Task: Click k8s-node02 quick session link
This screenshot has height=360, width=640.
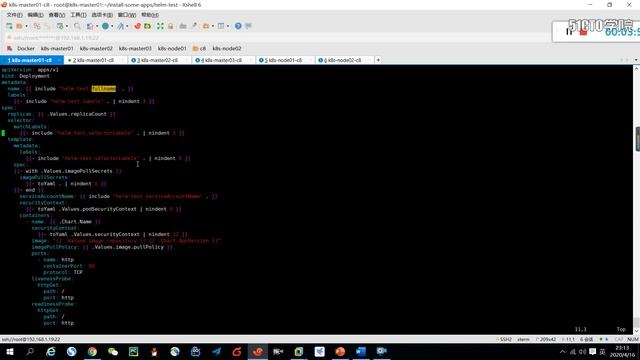Action: (227, 49)
